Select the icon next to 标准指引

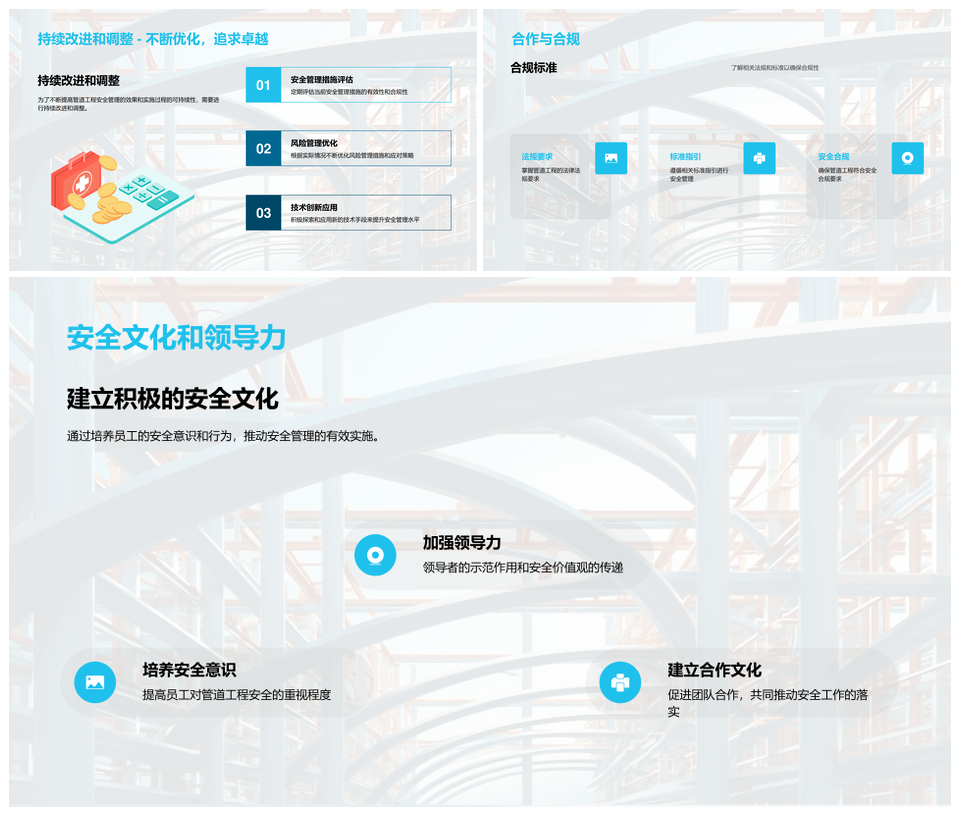759,158
